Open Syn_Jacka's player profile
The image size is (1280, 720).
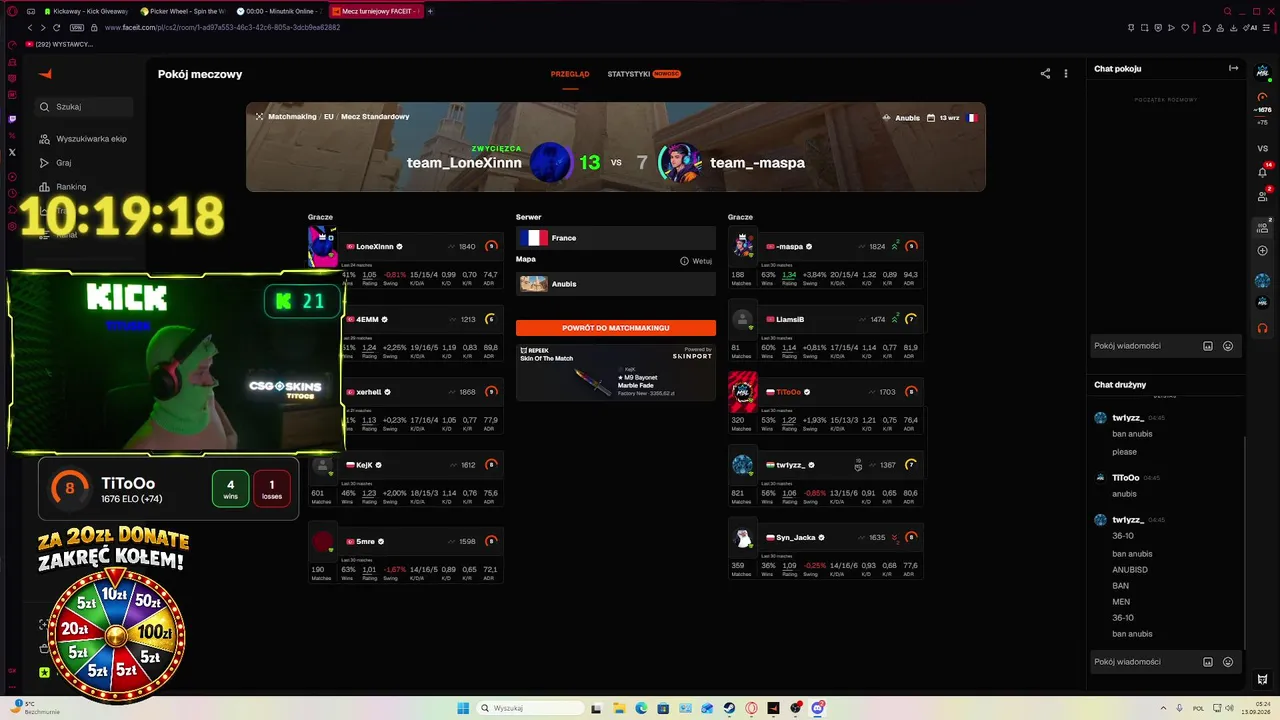point(796,538)
